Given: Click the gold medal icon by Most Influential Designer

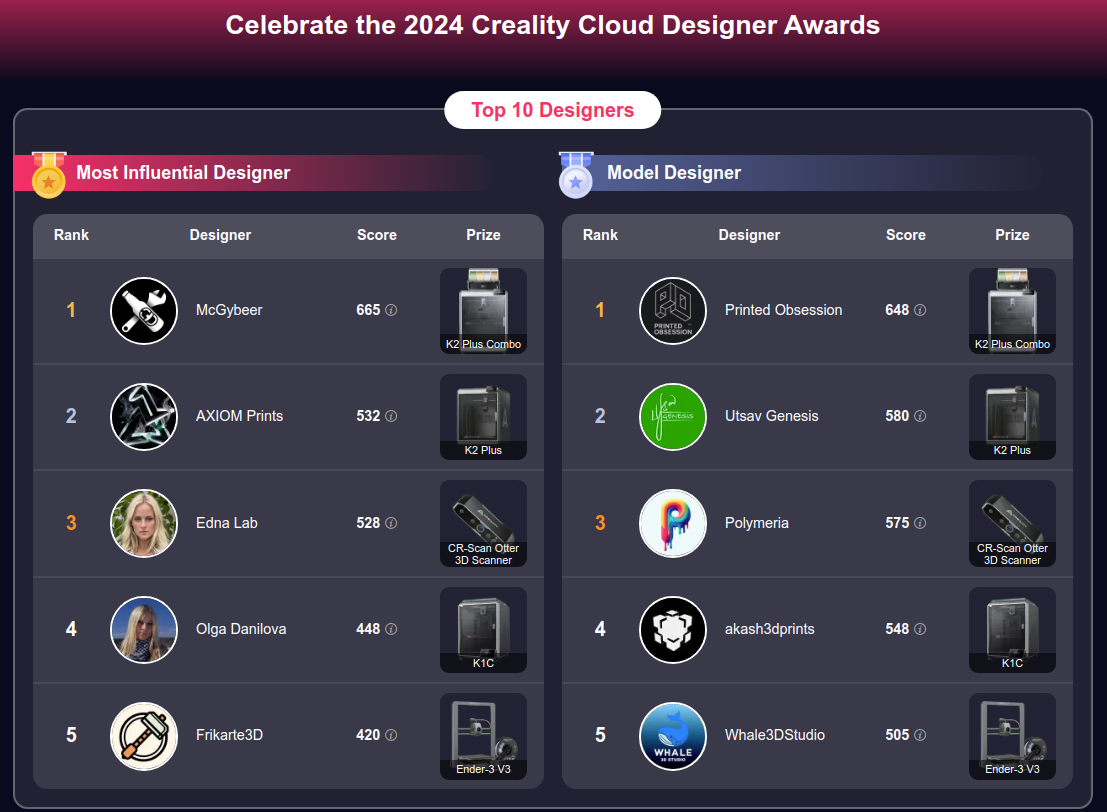Looking at the screenshot, I should coord(49,175).
